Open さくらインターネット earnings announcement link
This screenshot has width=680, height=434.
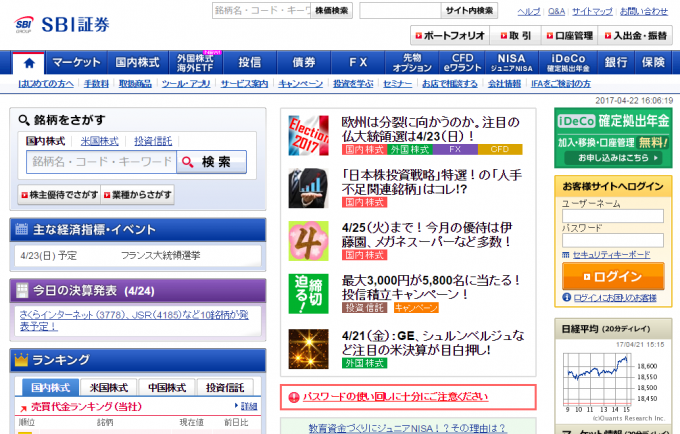tap(134, 320)
